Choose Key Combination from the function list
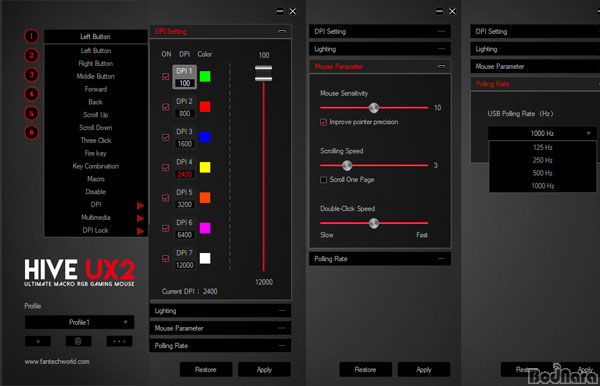 click(96, 166)
